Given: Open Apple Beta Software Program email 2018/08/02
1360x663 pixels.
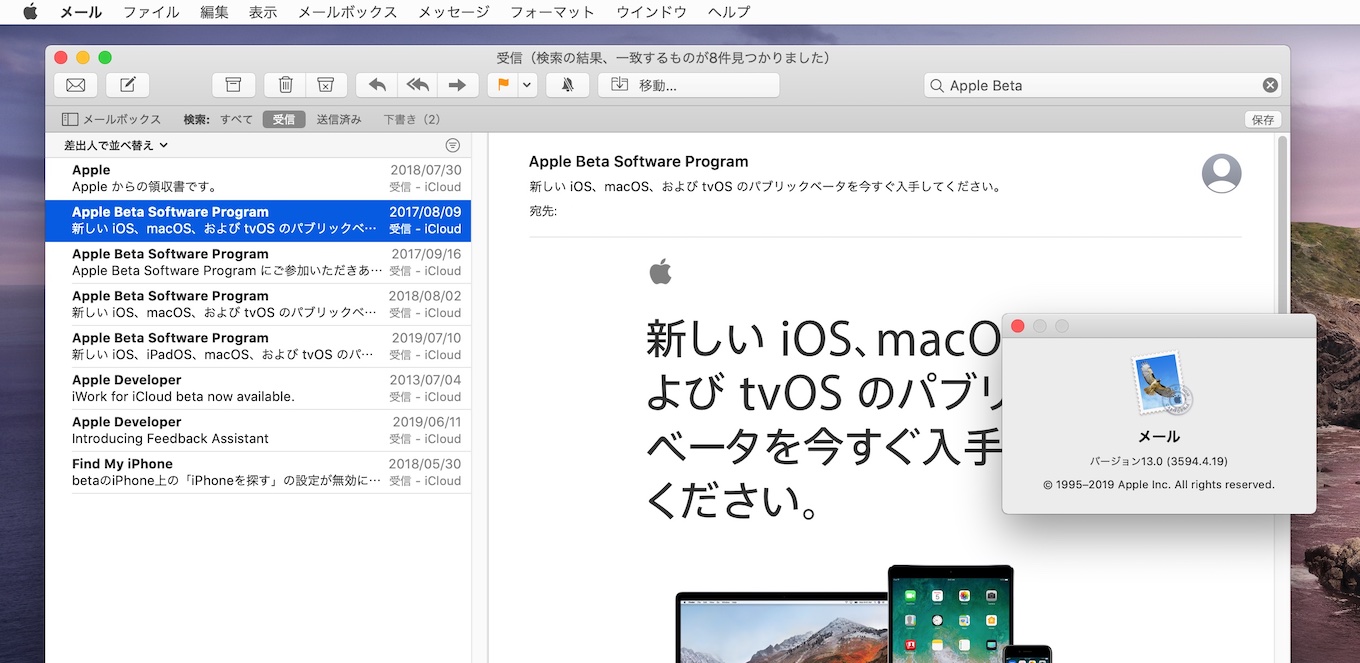Looking at the screenshot, I should (x=258, y=304).
